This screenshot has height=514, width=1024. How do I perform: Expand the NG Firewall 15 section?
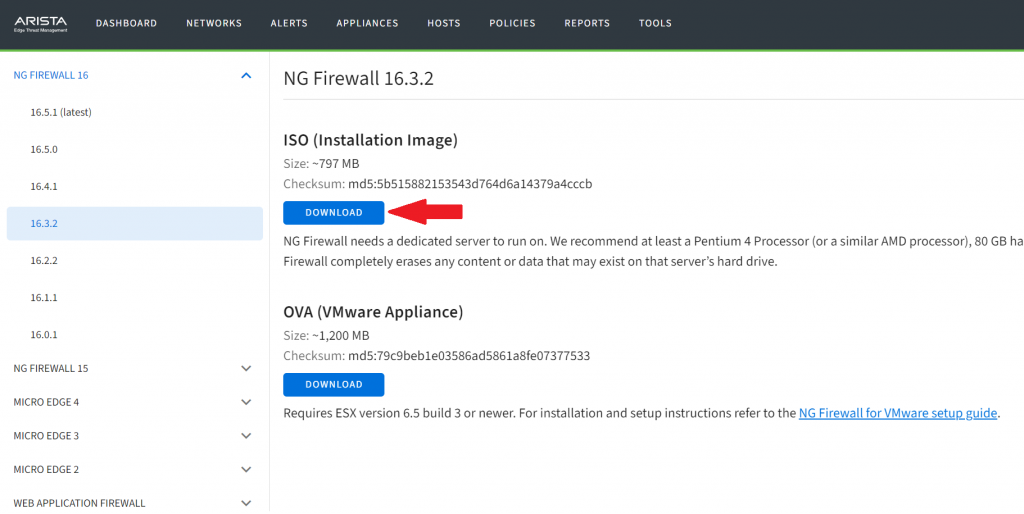pyautogui.click(x=246, y=368)
